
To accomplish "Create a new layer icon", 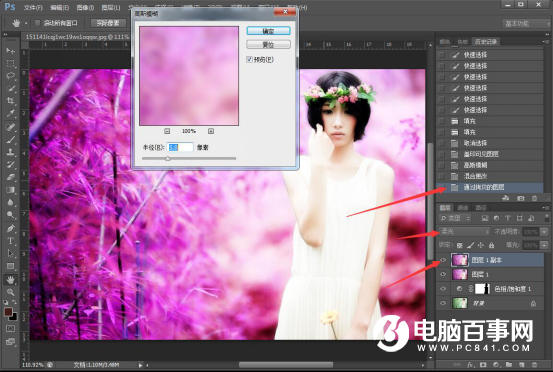I will [521, 365].
